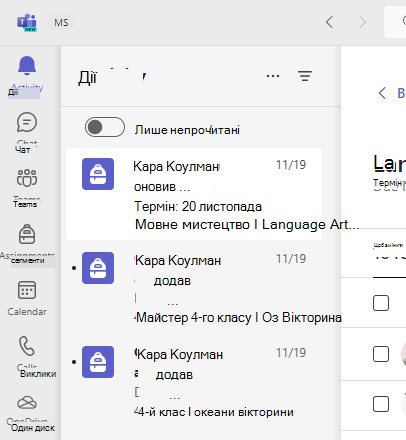The image size is (406, 440).
Task: Open more options ellipsis in Дії pane
Action: pos(273,76)
